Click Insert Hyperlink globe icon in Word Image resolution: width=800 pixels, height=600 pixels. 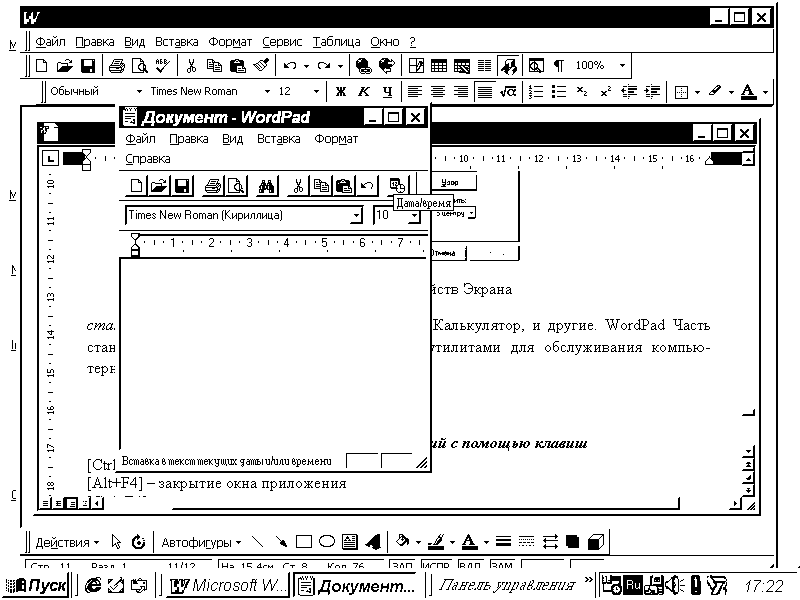(x=363, y=65)
